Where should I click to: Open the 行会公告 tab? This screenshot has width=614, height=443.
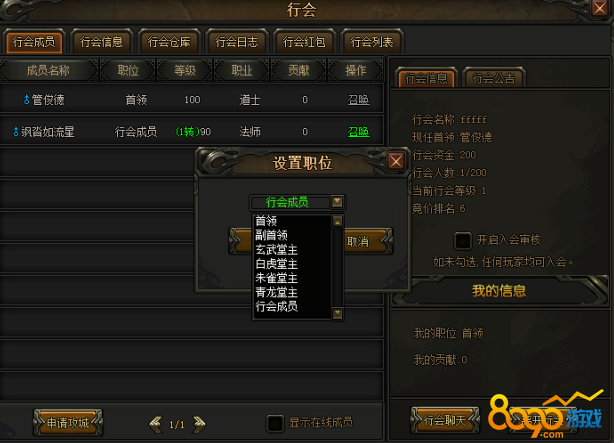click(493, 78)
